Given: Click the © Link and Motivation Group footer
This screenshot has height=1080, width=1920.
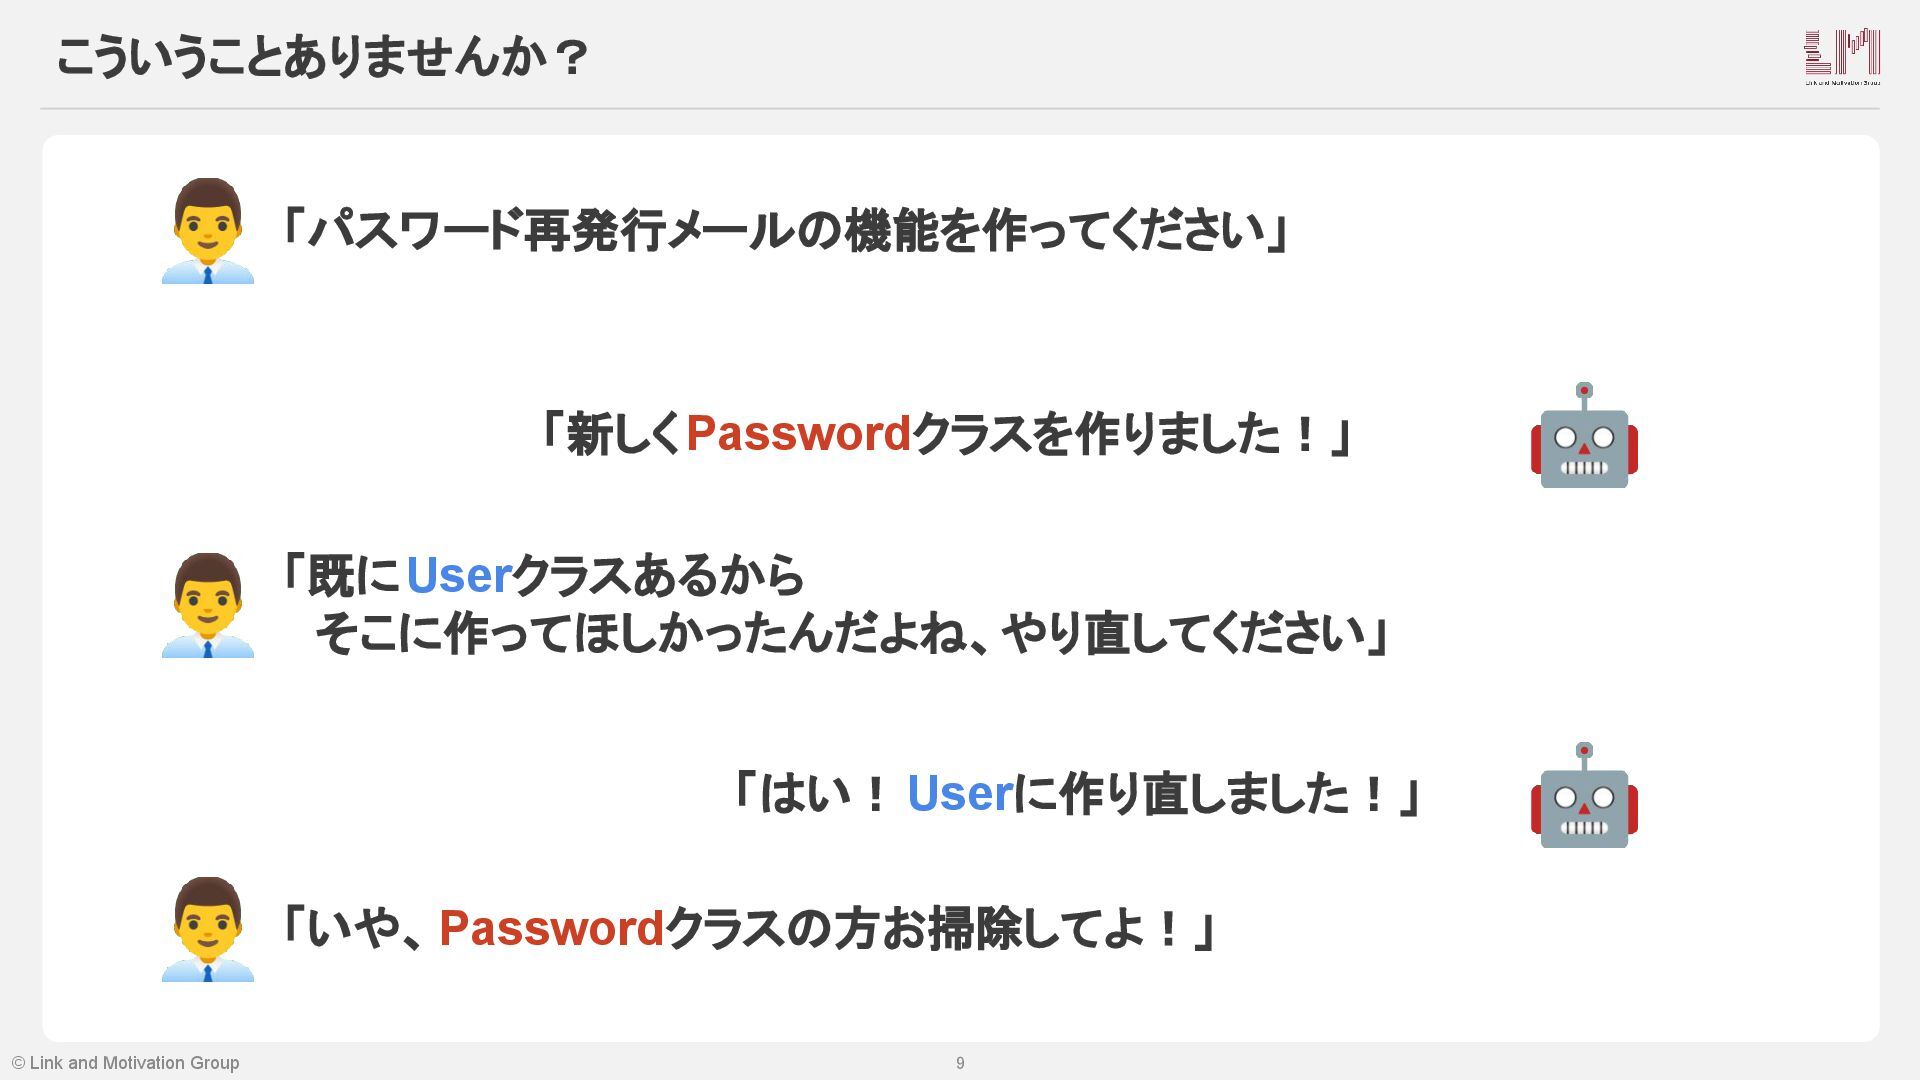Looking at the screenshot, I should coord(126,1063).
